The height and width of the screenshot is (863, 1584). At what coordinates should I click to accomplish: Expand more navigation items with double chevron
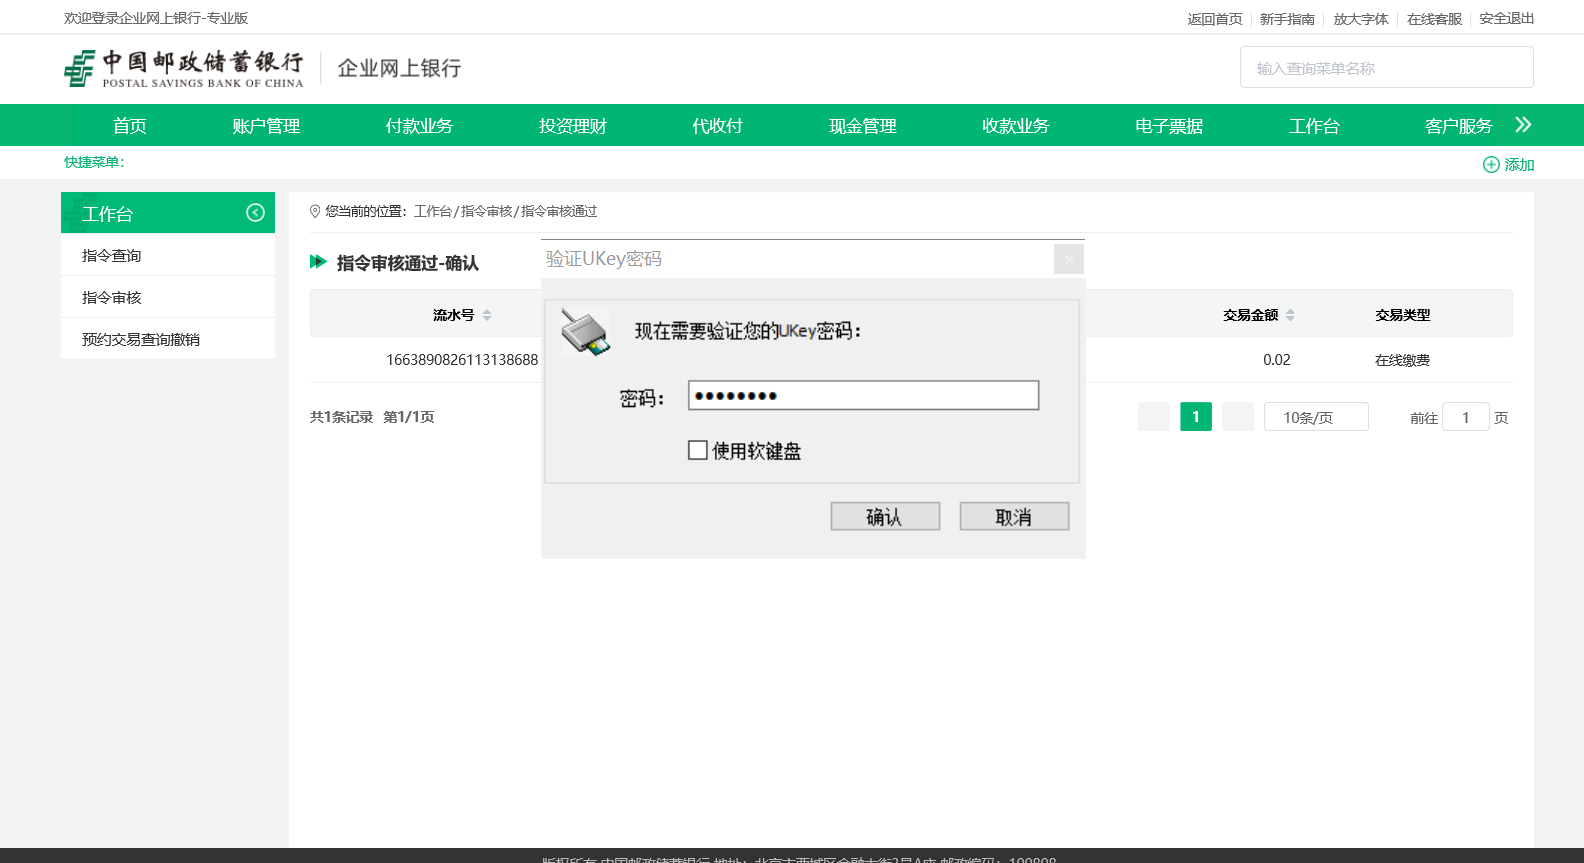(x=1523, y=125)
